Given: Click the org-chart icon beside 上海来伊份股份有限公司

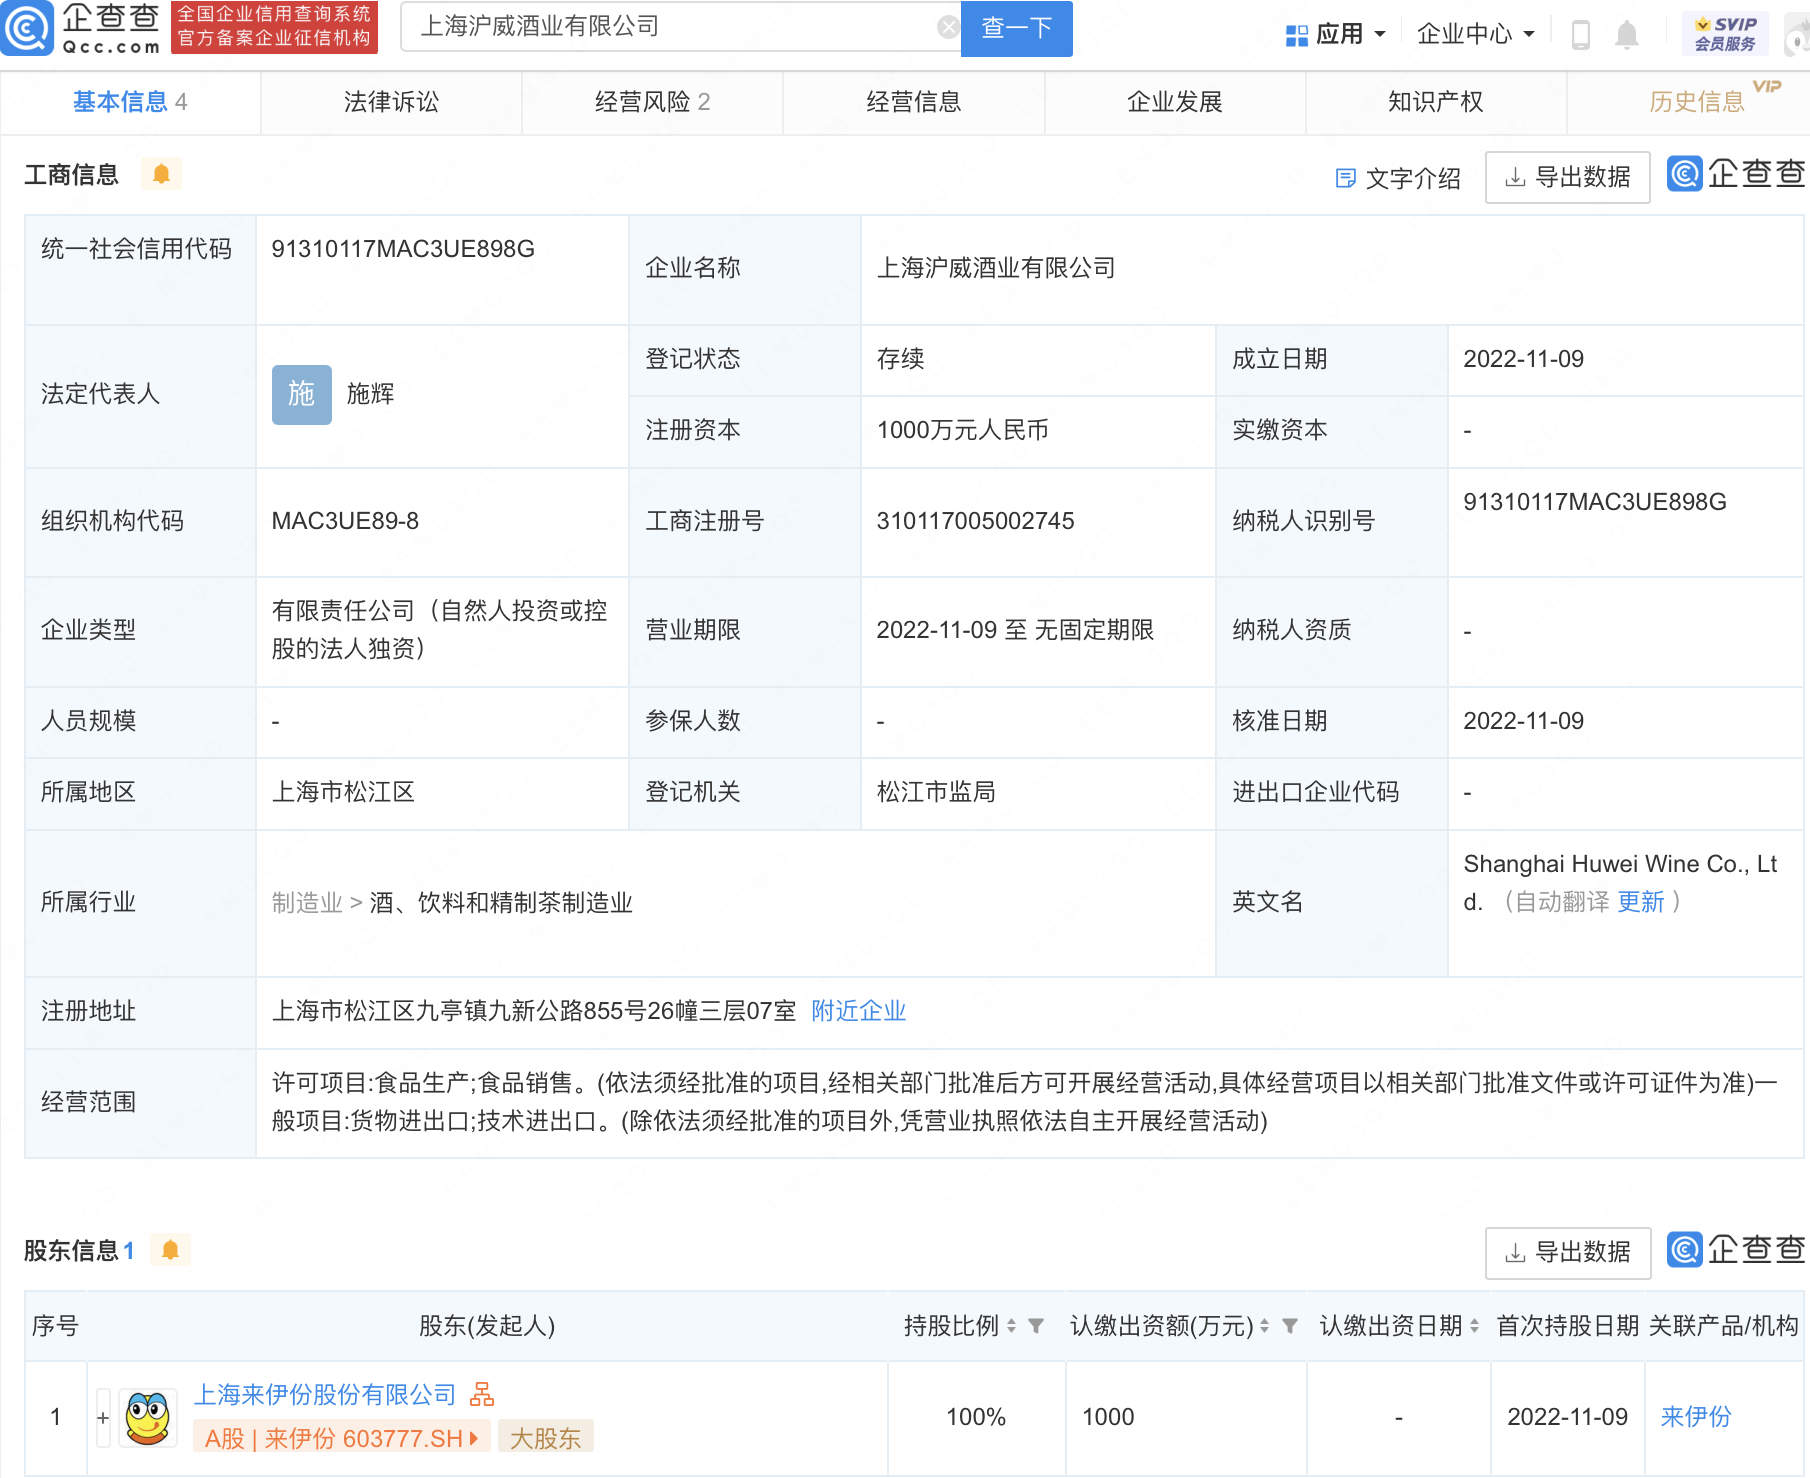Looking at the screenshot, I should pos(482,1394).
